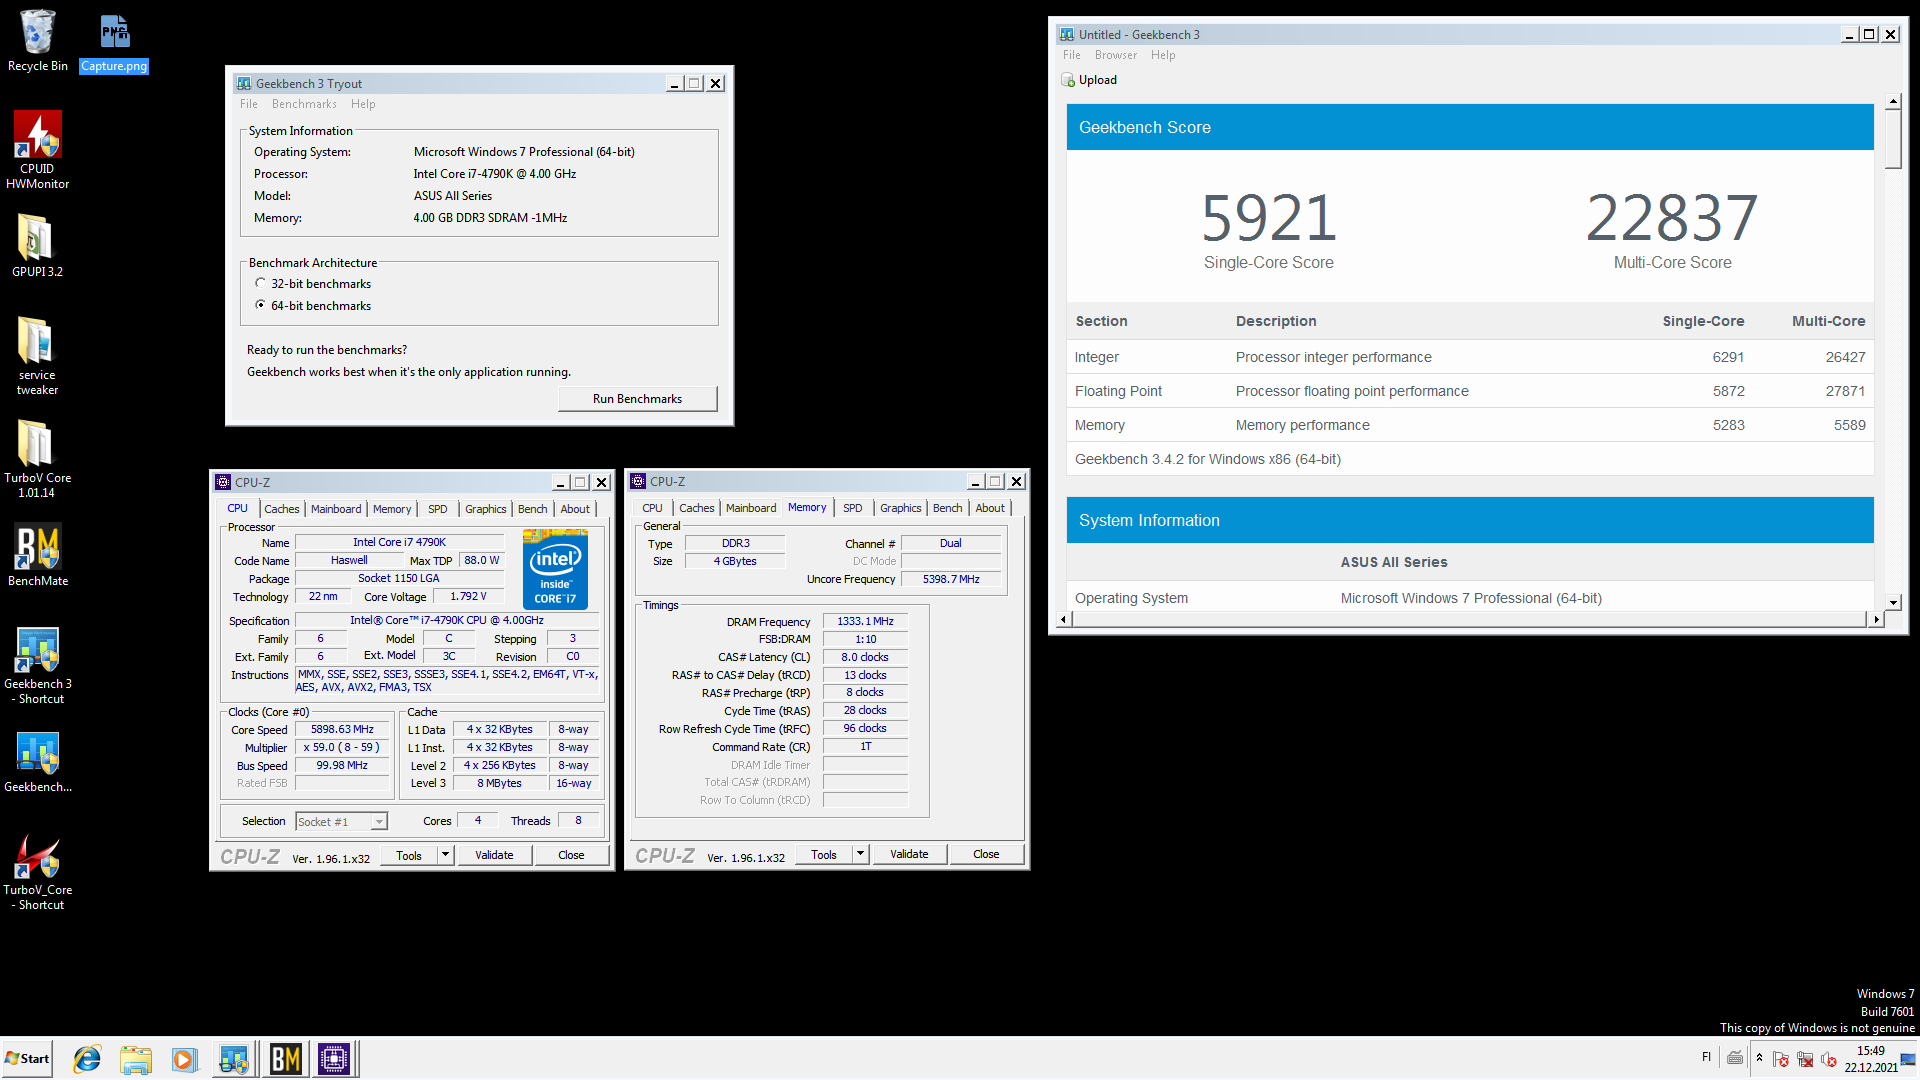Switch to Mainboard tab in left CPU-Z
This screenshot has width=1920, height=1080.
click(336, 509)
